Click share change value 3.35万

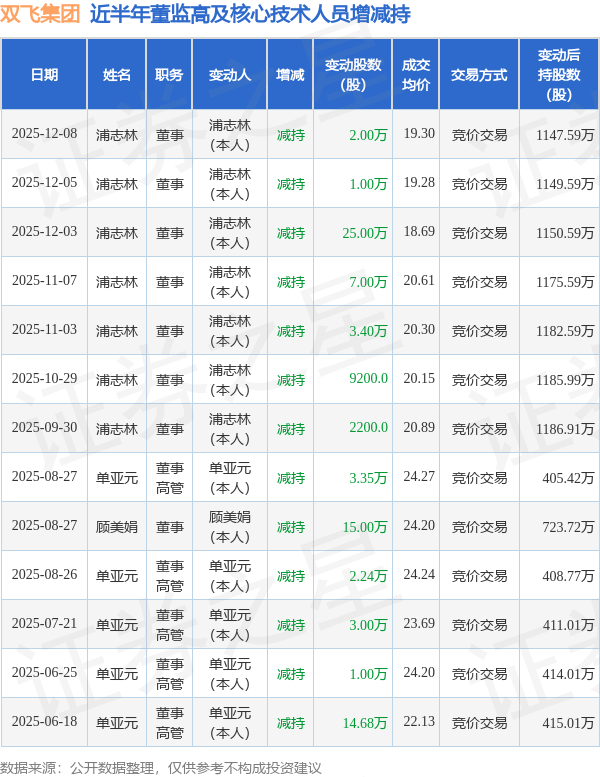368,478
